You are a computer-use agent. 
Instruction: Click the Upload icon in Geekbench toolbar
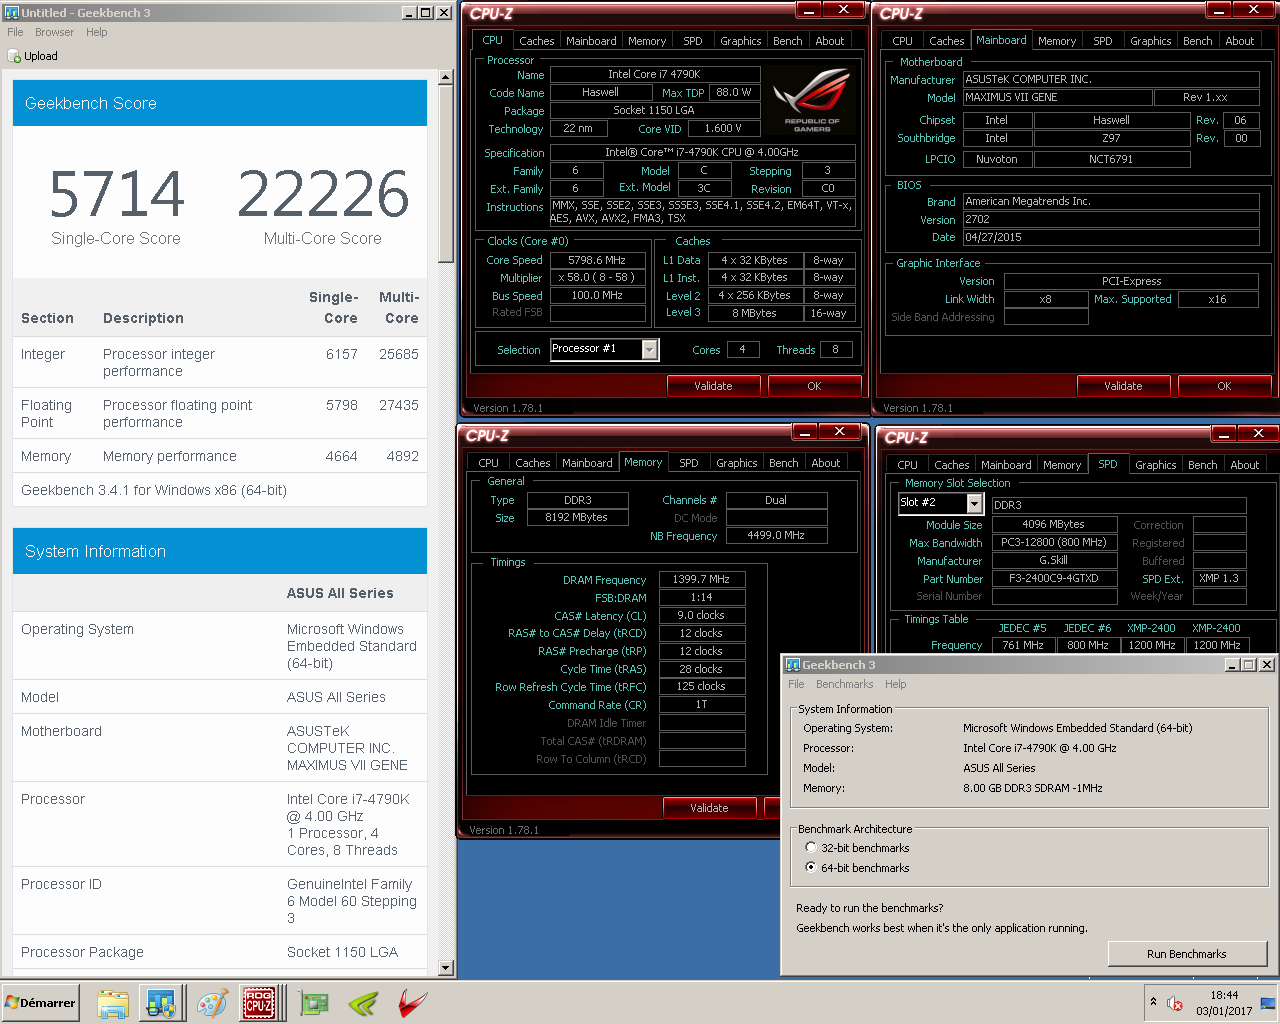[14, 56]
